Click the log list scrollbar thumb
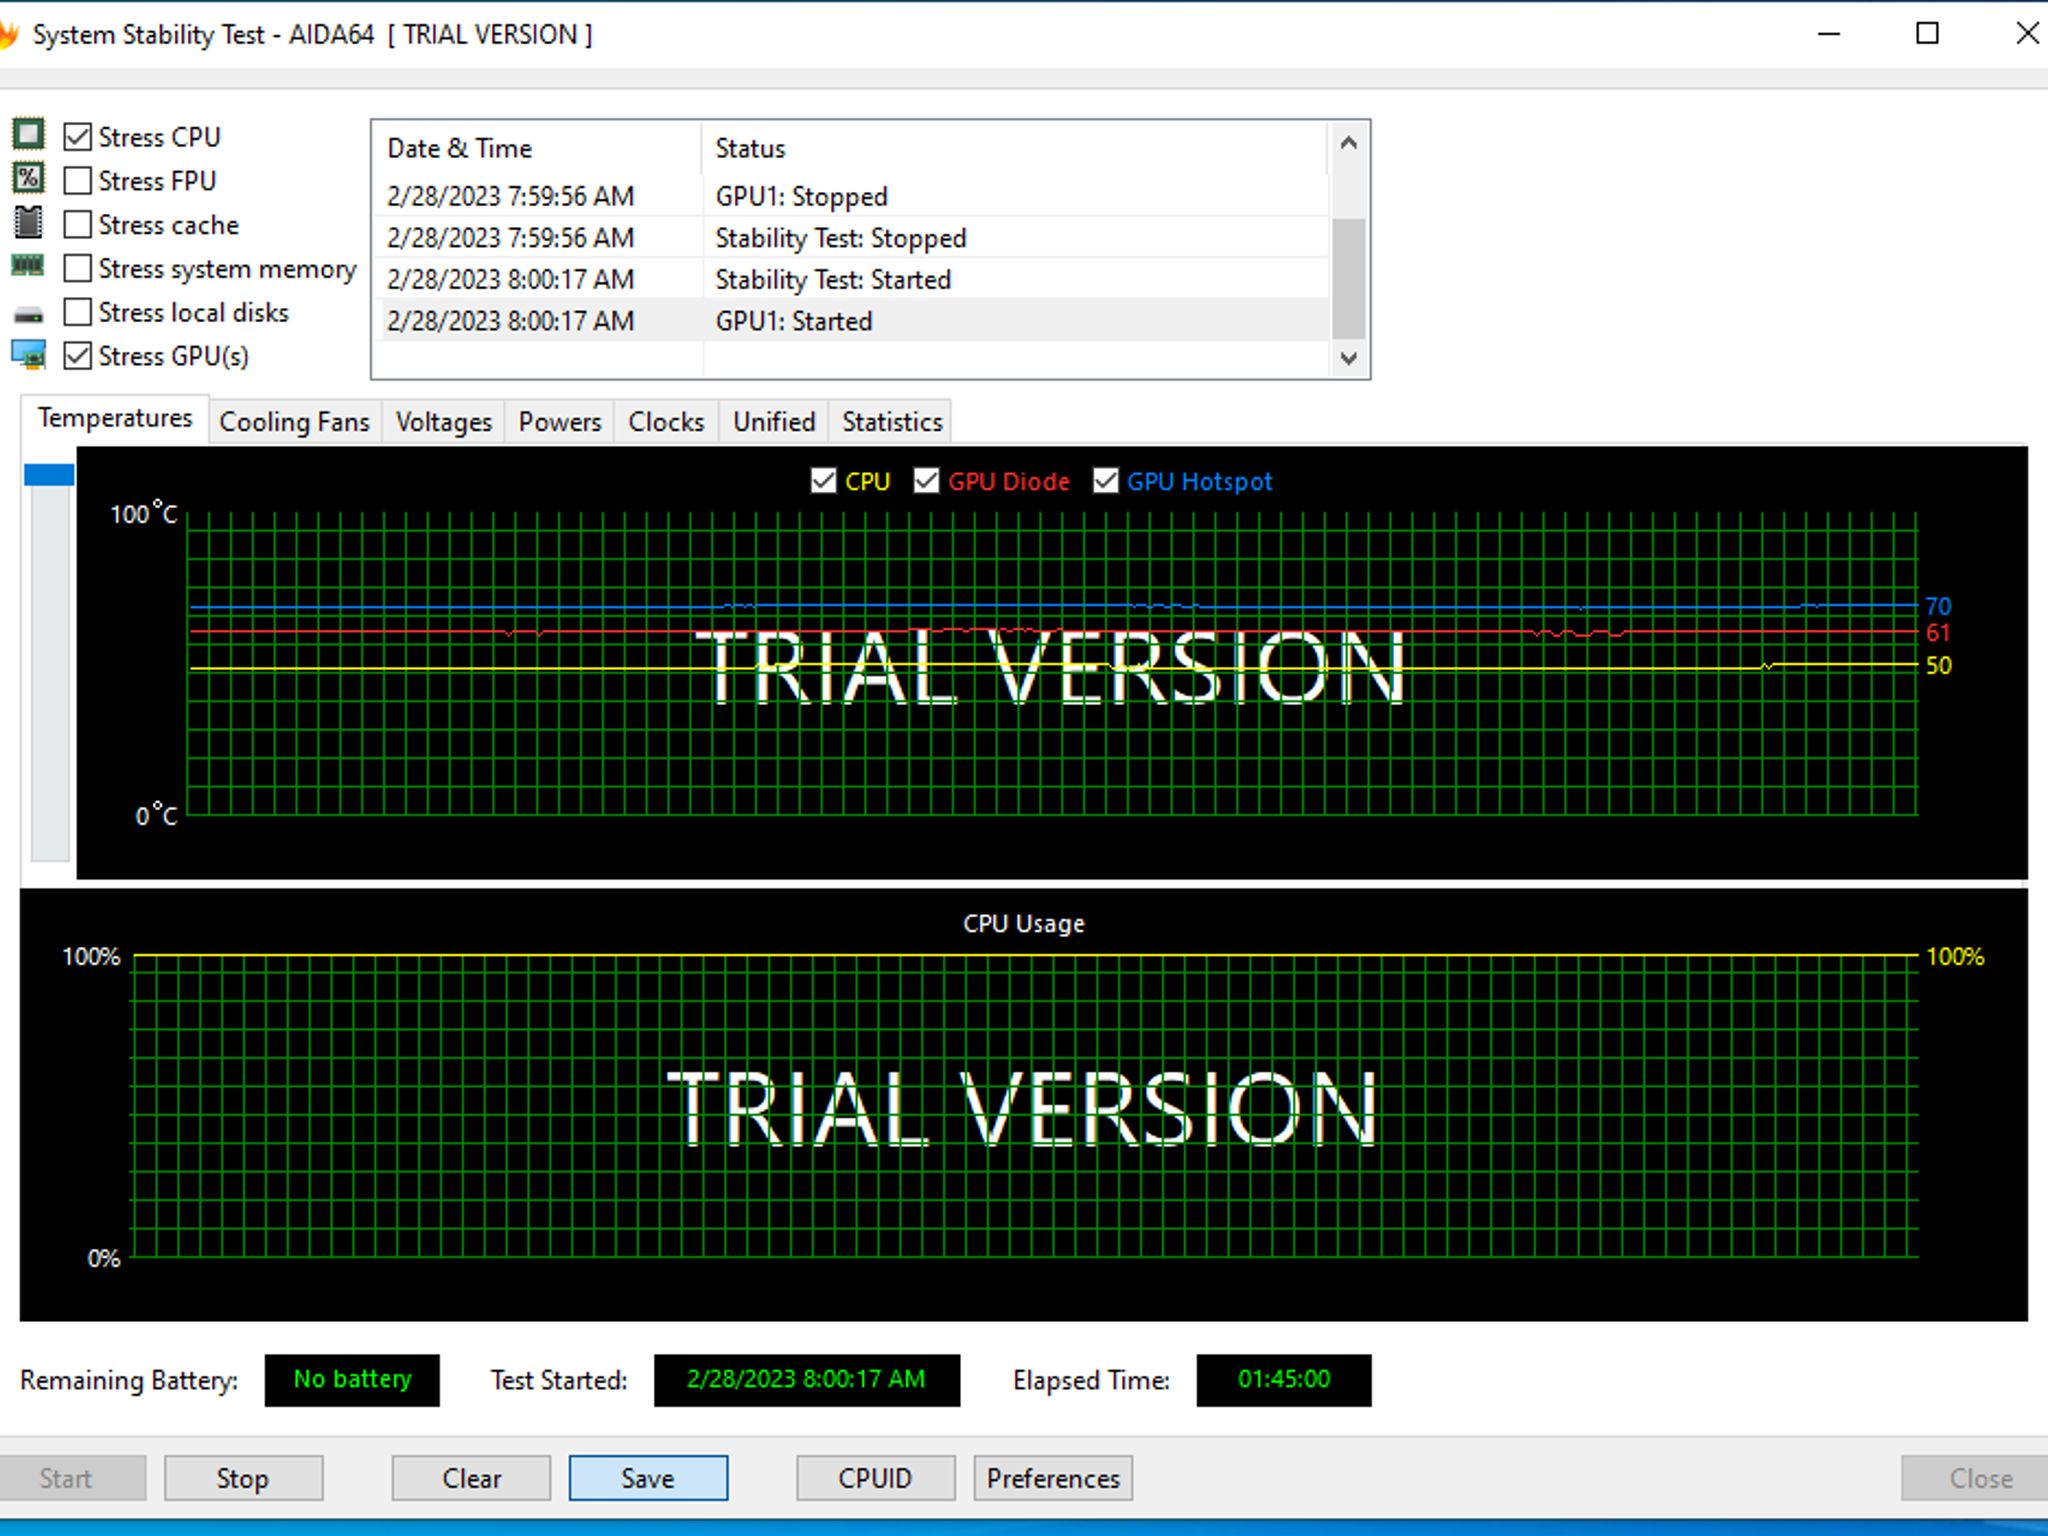Image resolution: width=2048 pixels, height=1536 pixels. click(1348, 278)
